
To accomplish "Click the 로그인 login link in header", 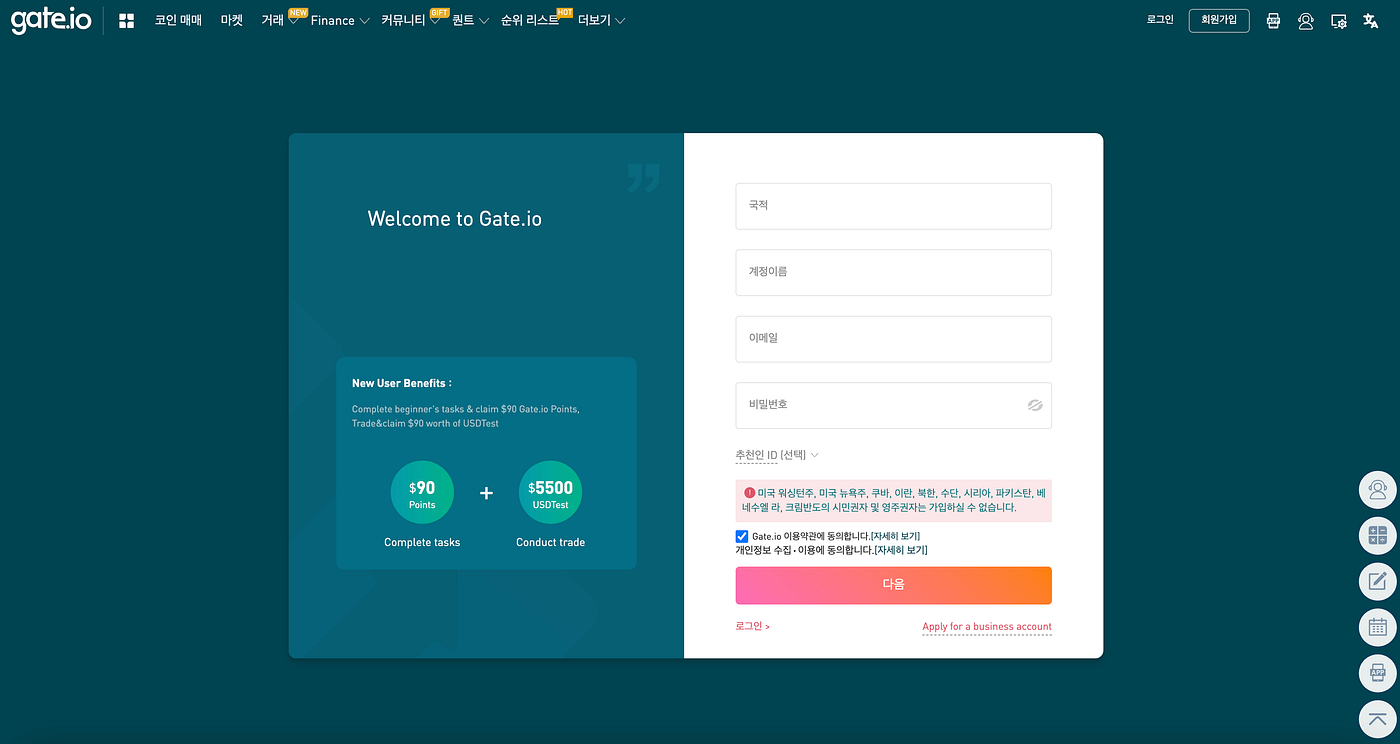I will 1160,19.
